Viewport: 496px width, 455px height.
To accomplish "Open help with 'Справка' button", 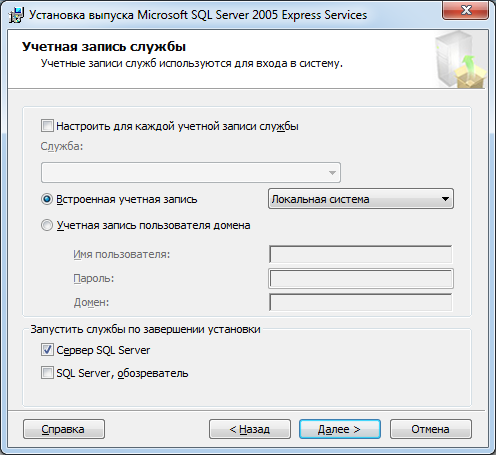I will (64, 429).
